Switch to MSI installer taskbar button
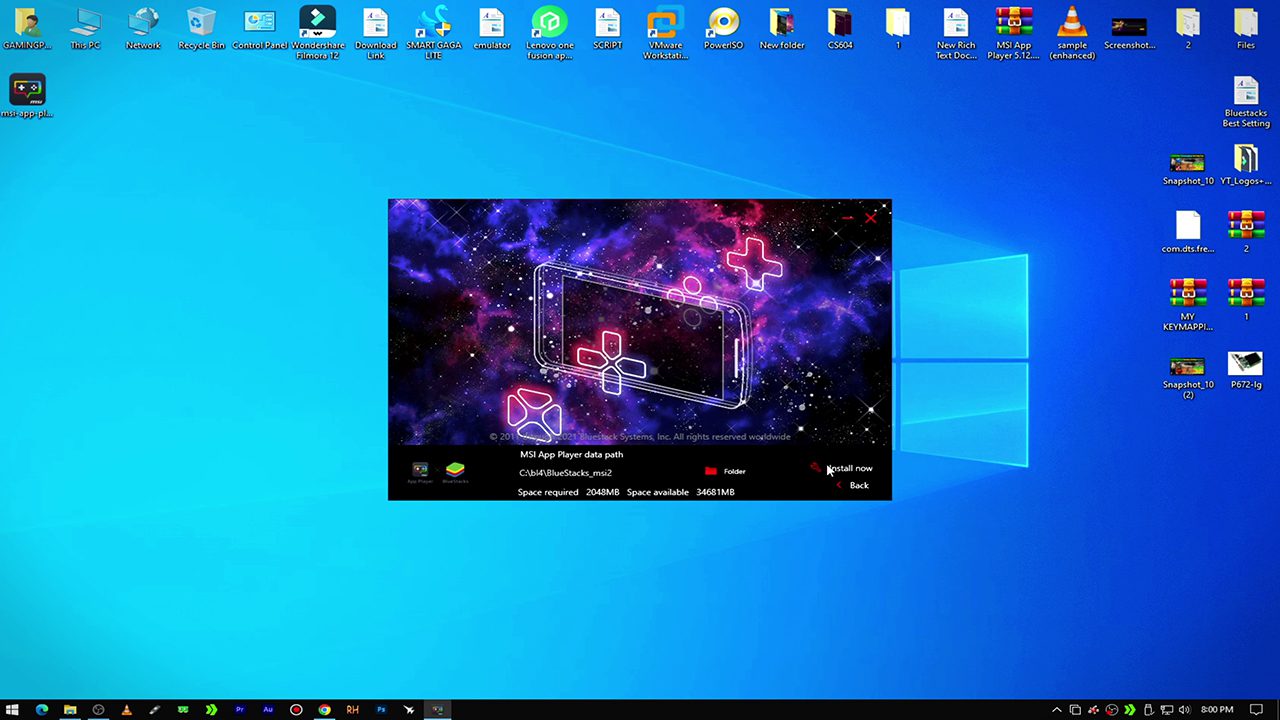The width and height of the screenshot is (1280, 720). [x=437, y=710]
